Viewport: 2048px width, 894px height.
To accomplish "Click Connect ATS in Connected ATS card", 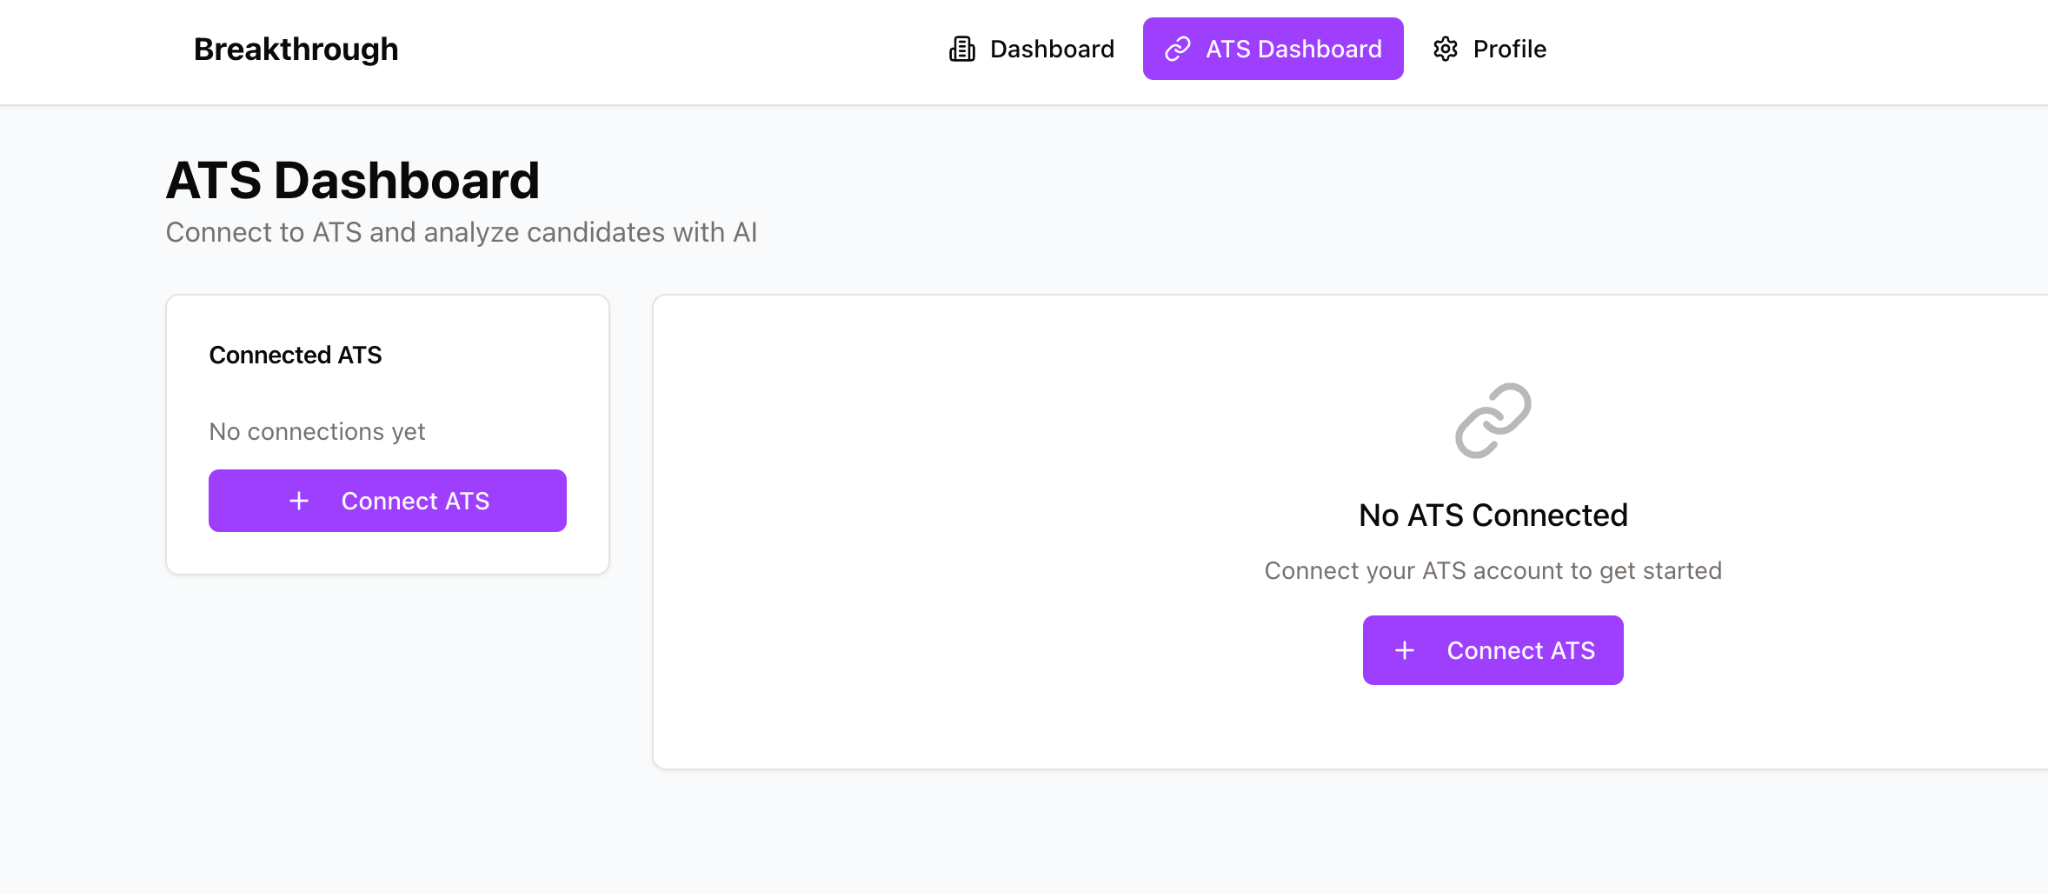I will [388, 501].
